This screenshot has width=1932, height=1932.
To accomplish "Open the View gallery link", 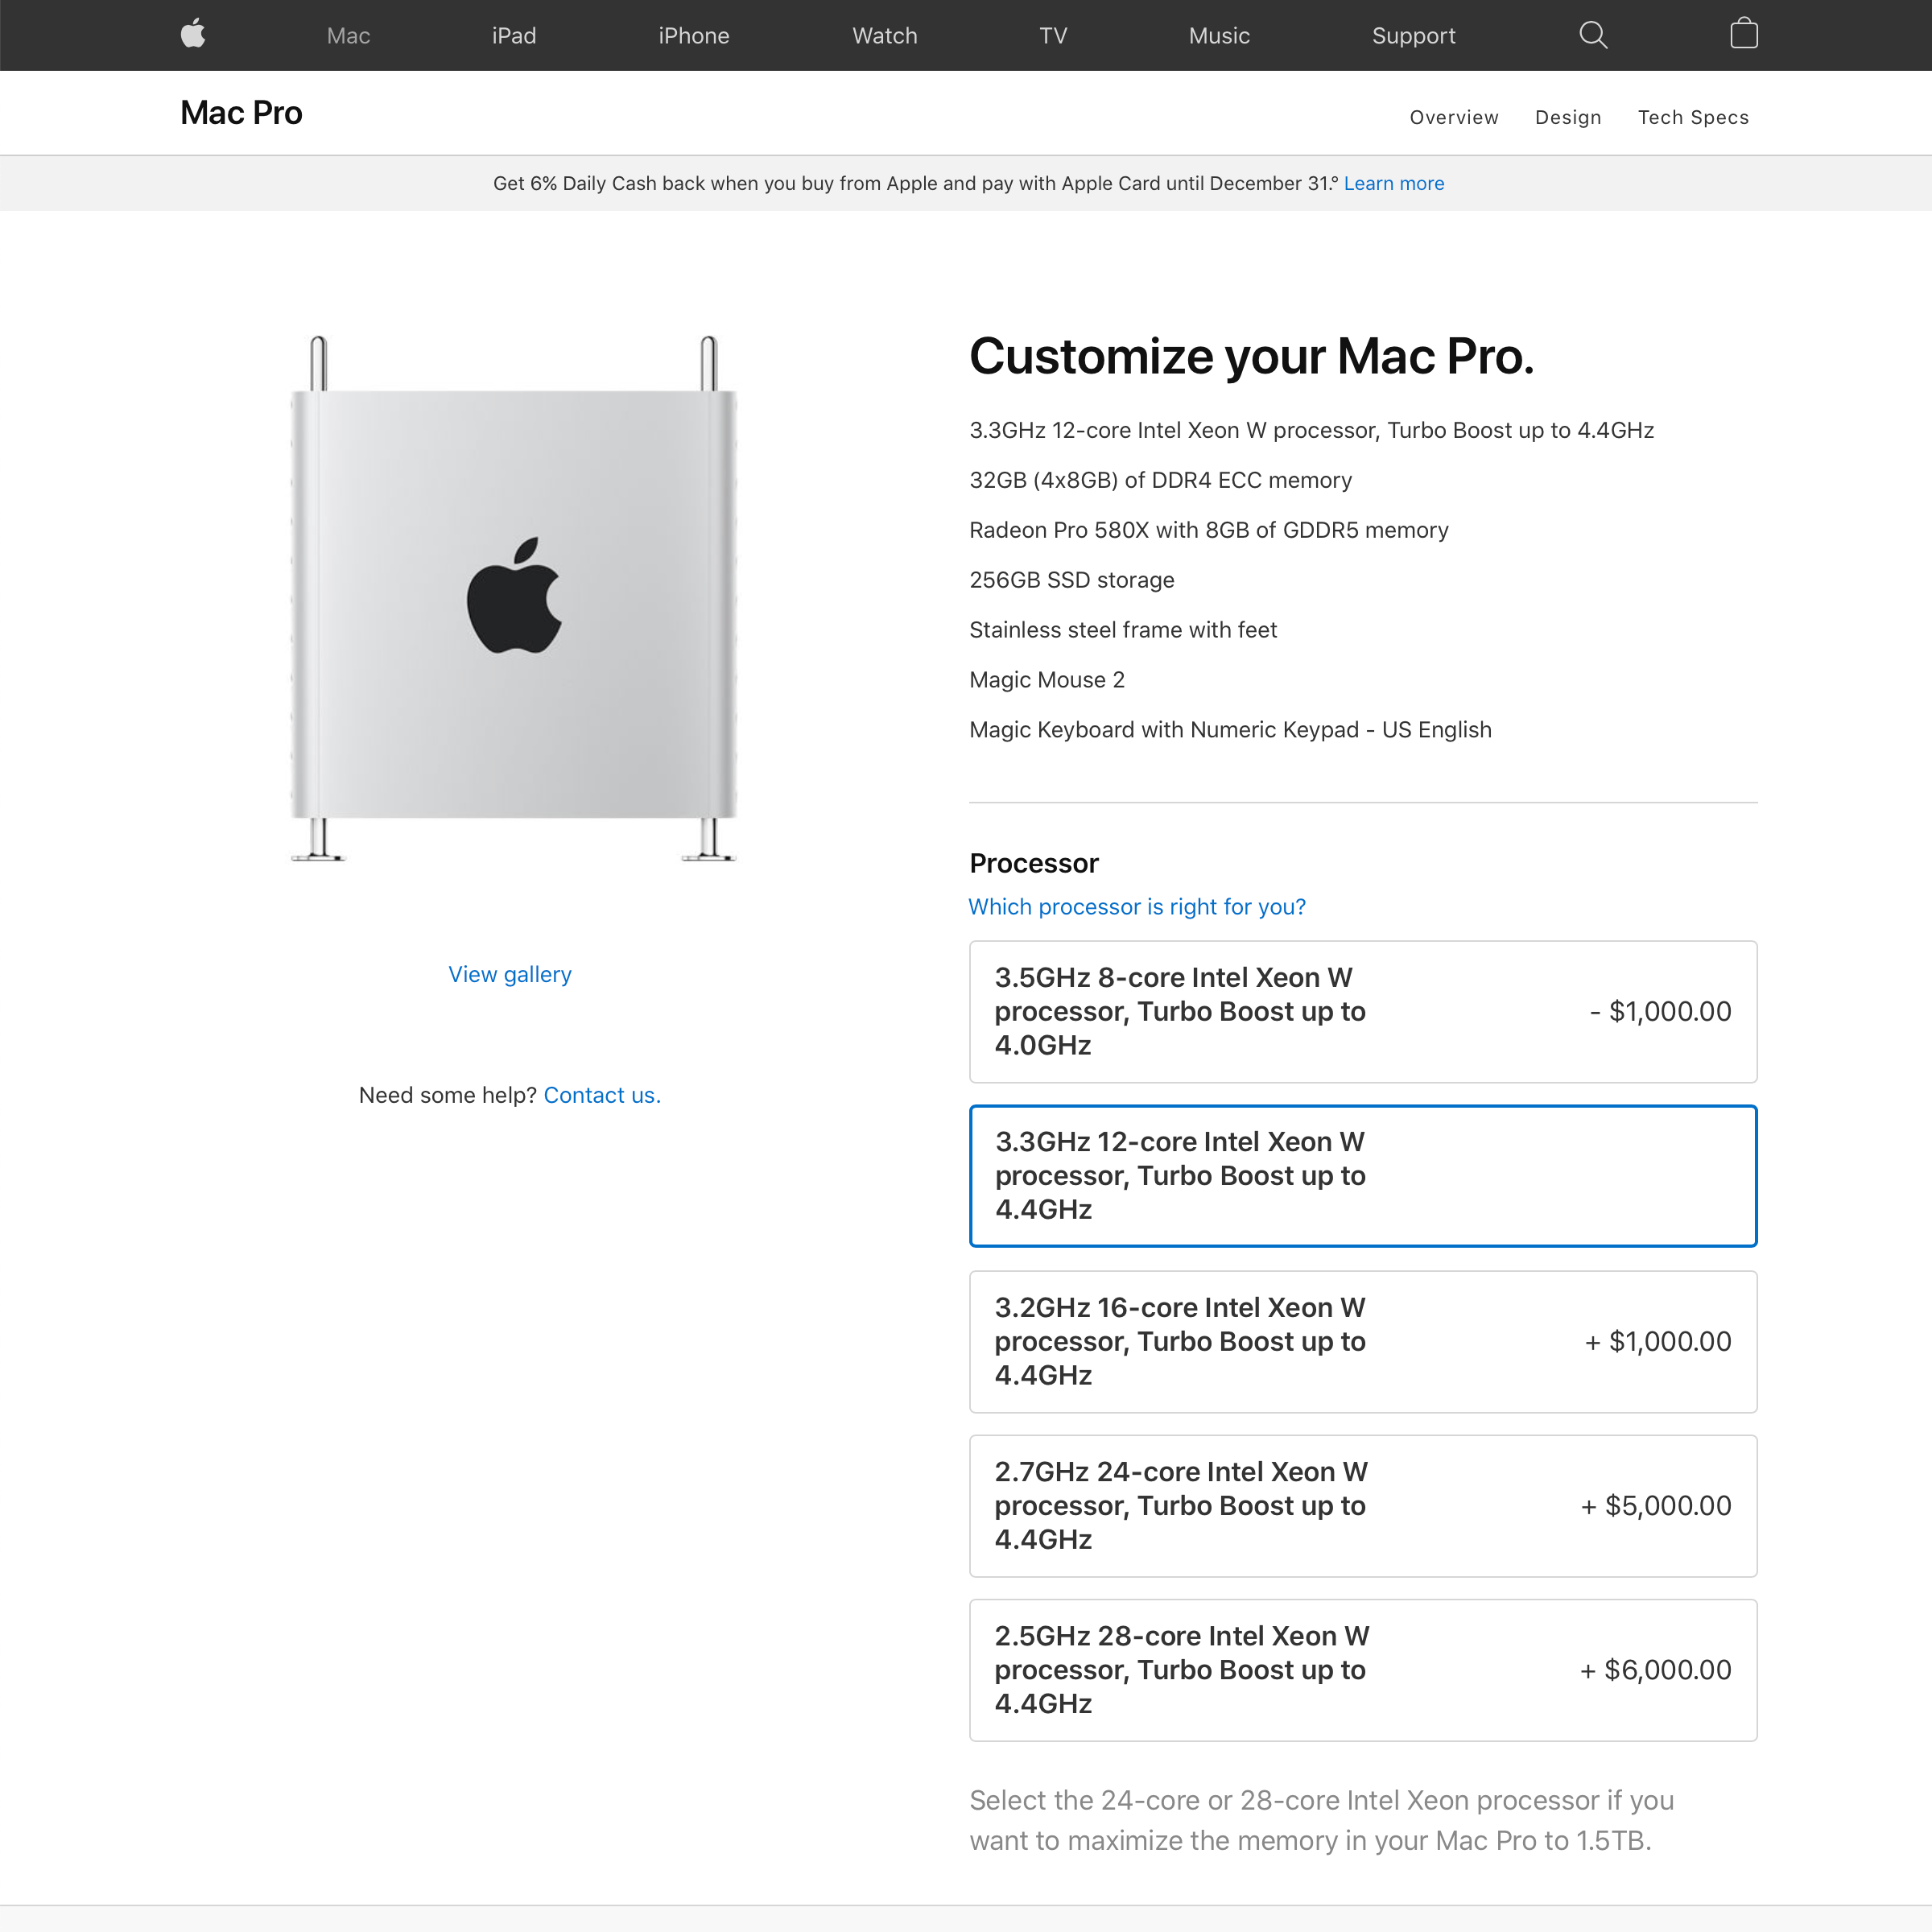I will tap(510, 974).
